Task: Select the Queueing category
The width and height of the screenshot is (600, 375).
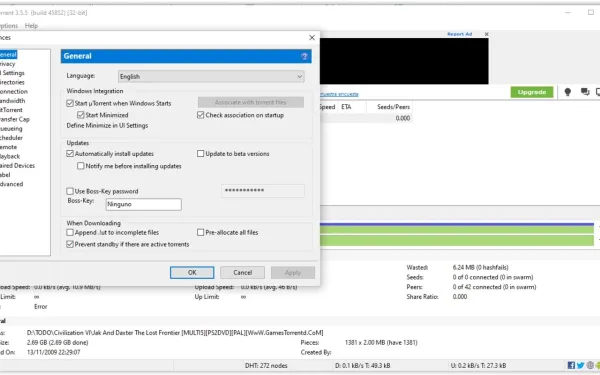Action: pos(11,129)
